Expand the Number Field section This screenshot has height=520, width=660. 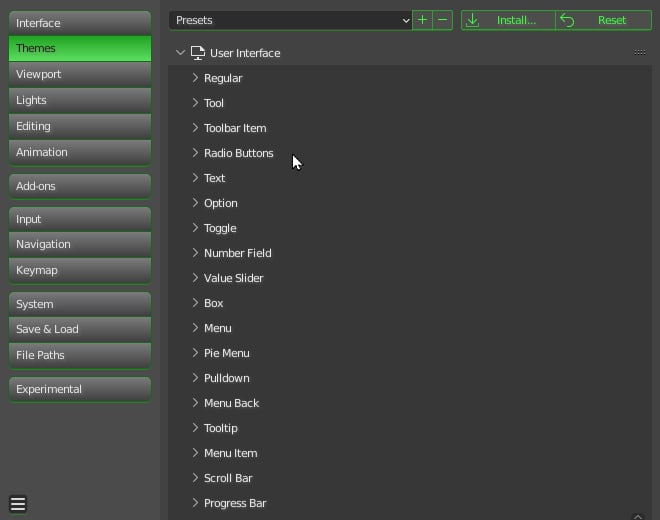pos(195,253)
